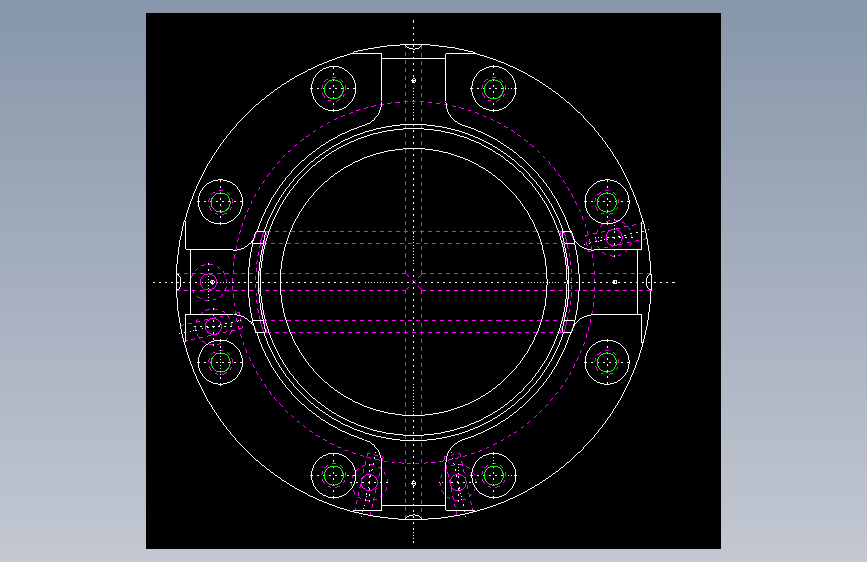Click the center point of the flange drawing

[414, 282]
